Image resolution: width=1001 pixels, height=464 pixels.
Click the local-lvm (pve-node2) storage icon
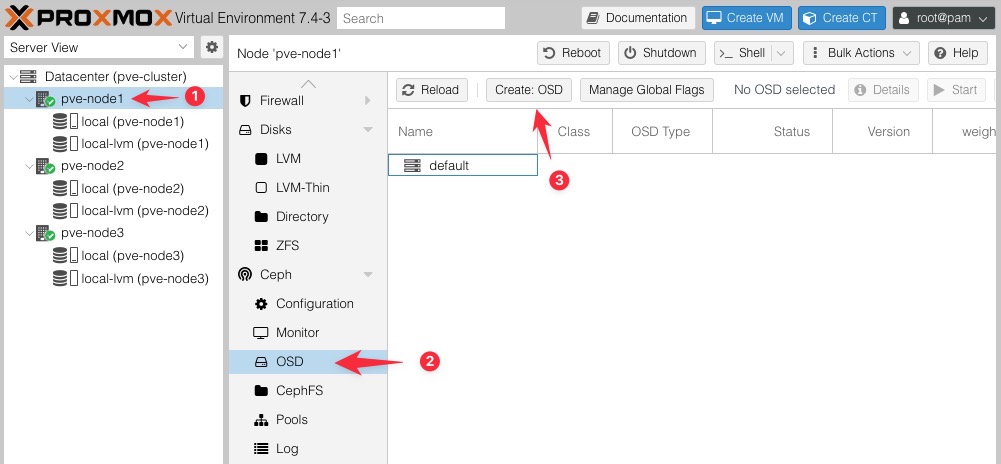(65, 211)
